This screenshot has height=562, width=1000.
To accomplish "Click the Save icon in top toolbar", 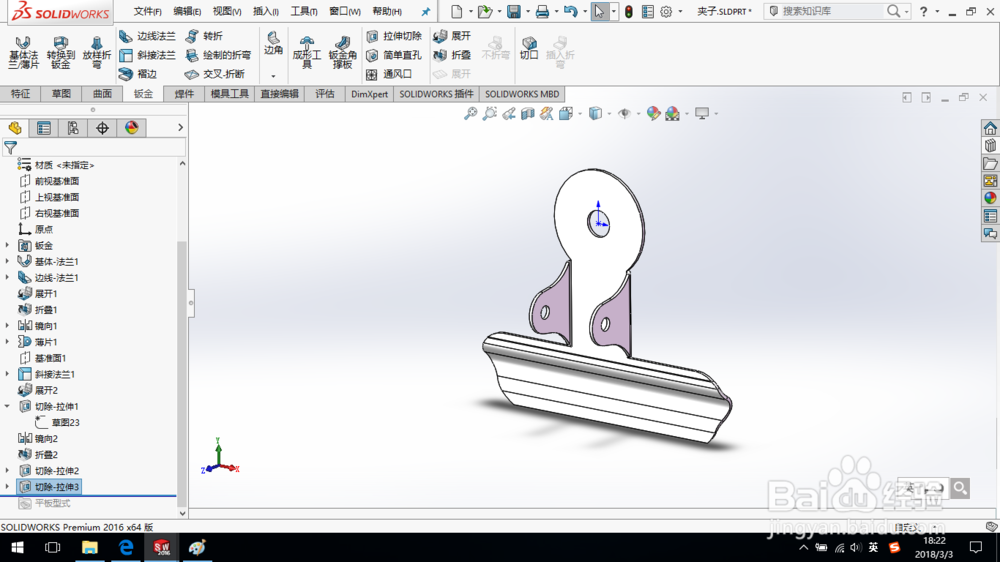I will tap(513, 11).
